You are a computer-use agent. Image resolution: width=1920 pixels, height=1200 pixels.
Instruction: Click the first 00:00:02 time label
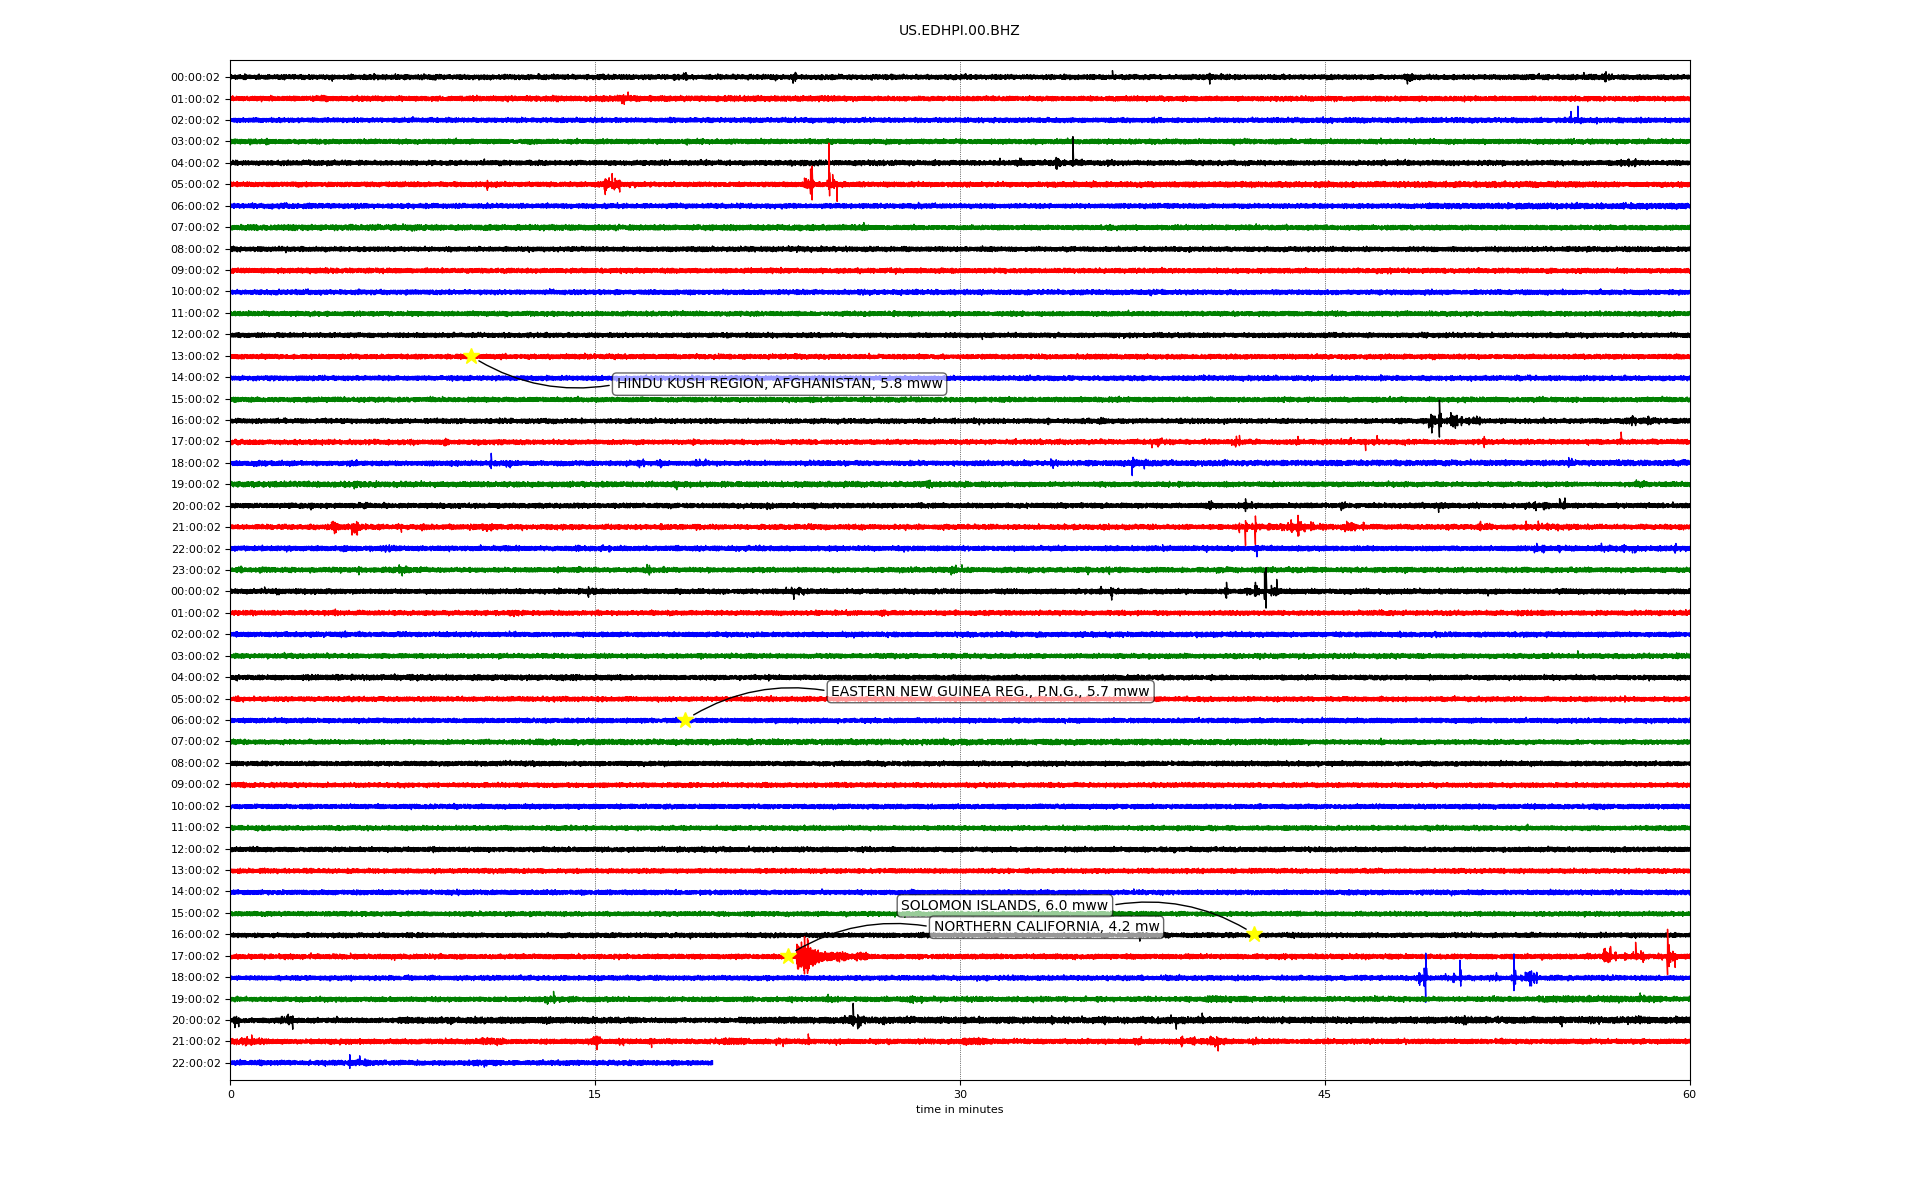coord(195,78)
